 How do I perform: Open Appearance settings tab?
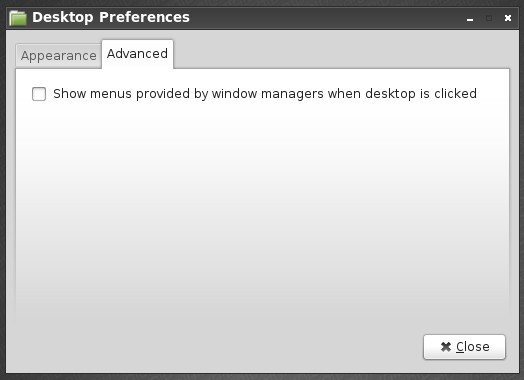59,56
